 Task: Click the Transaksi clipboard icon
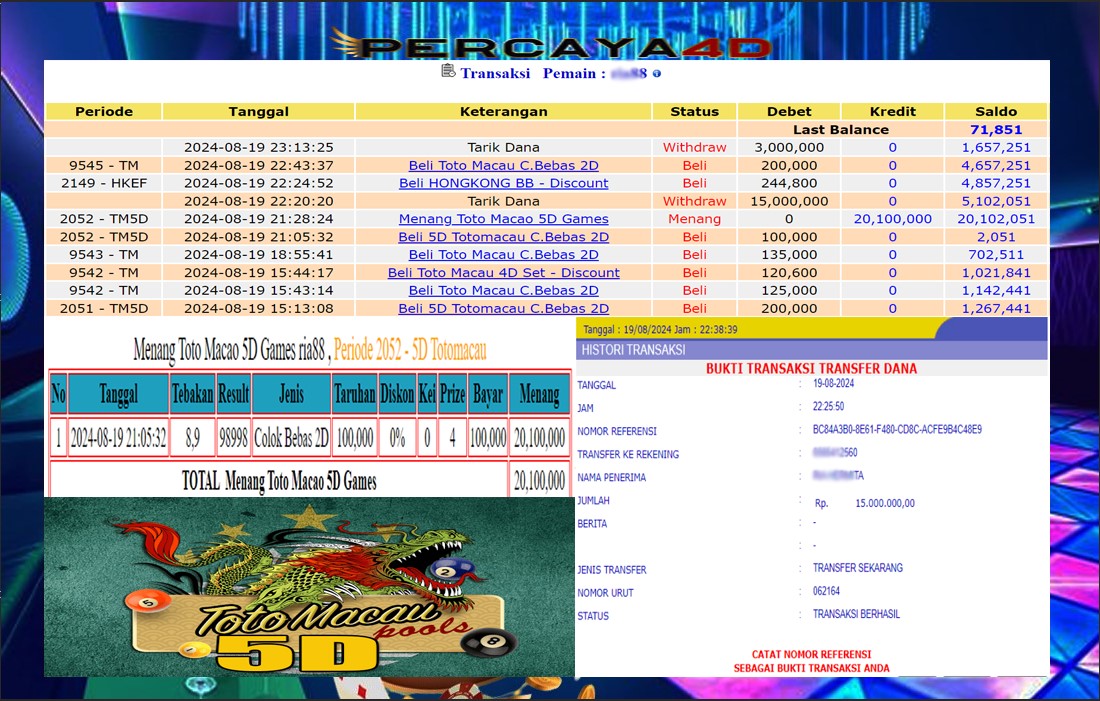coord(448,72)
